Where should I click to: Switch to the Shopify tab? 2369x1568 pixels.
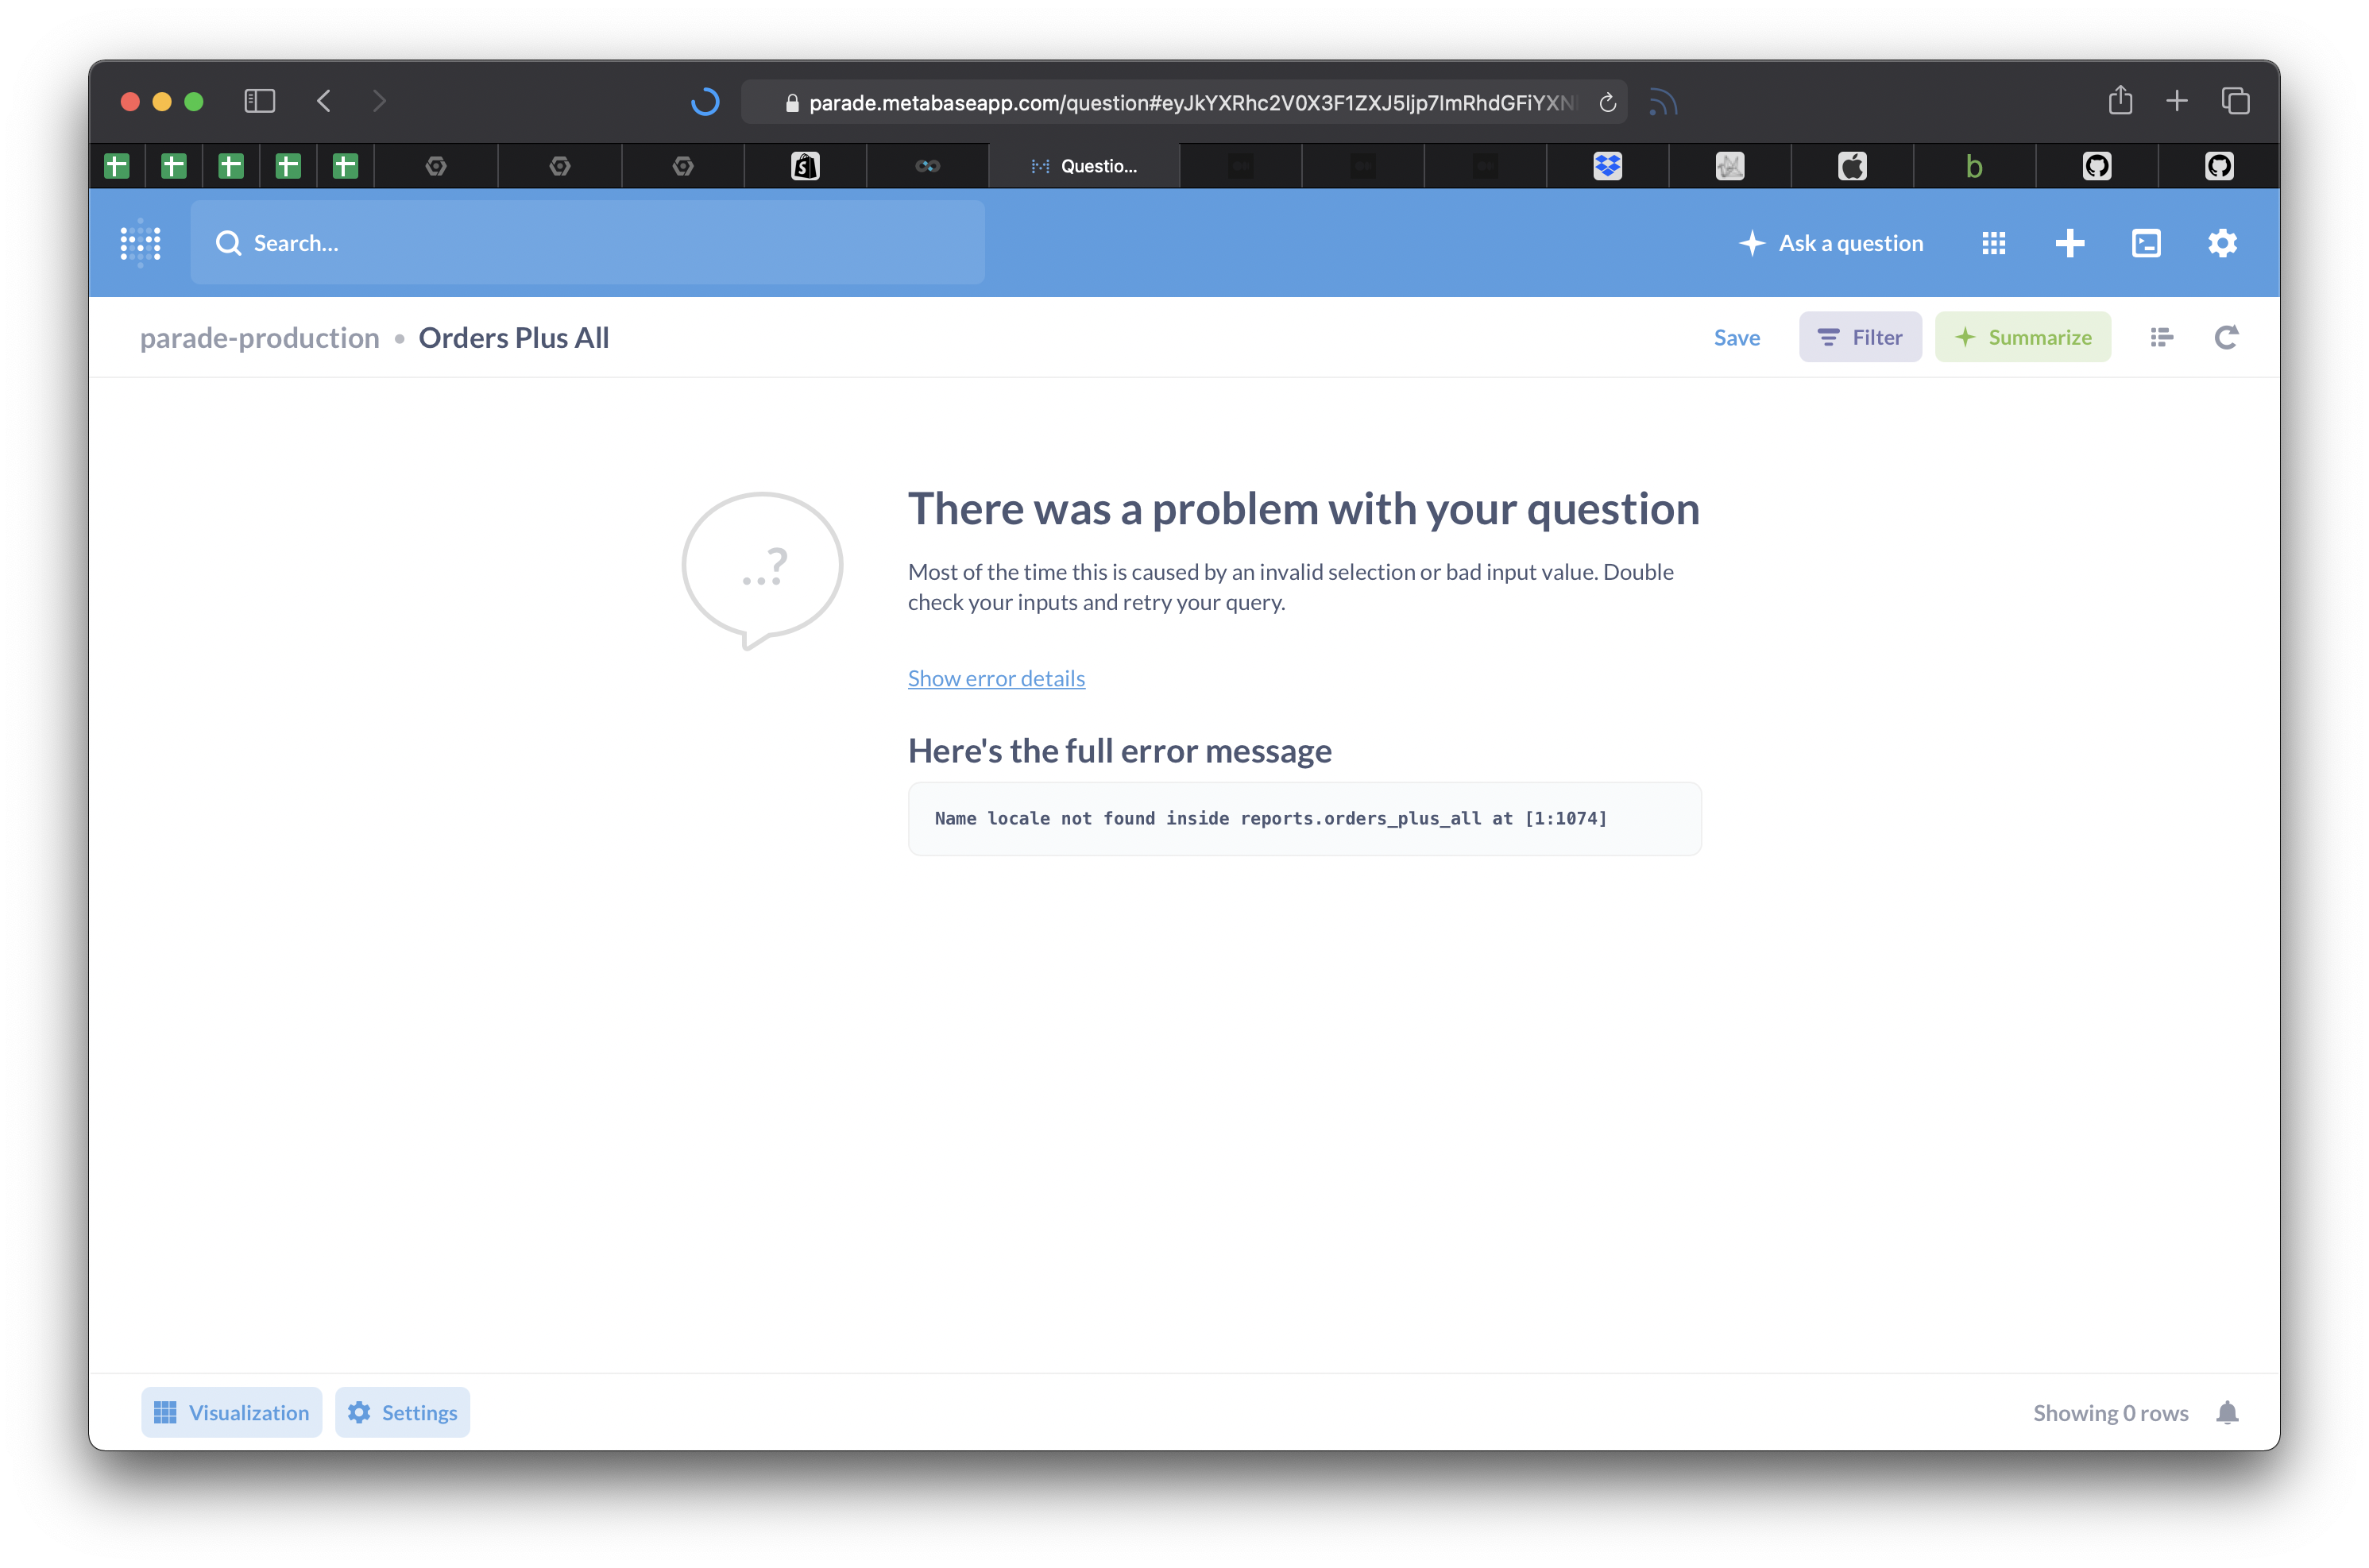805,166
